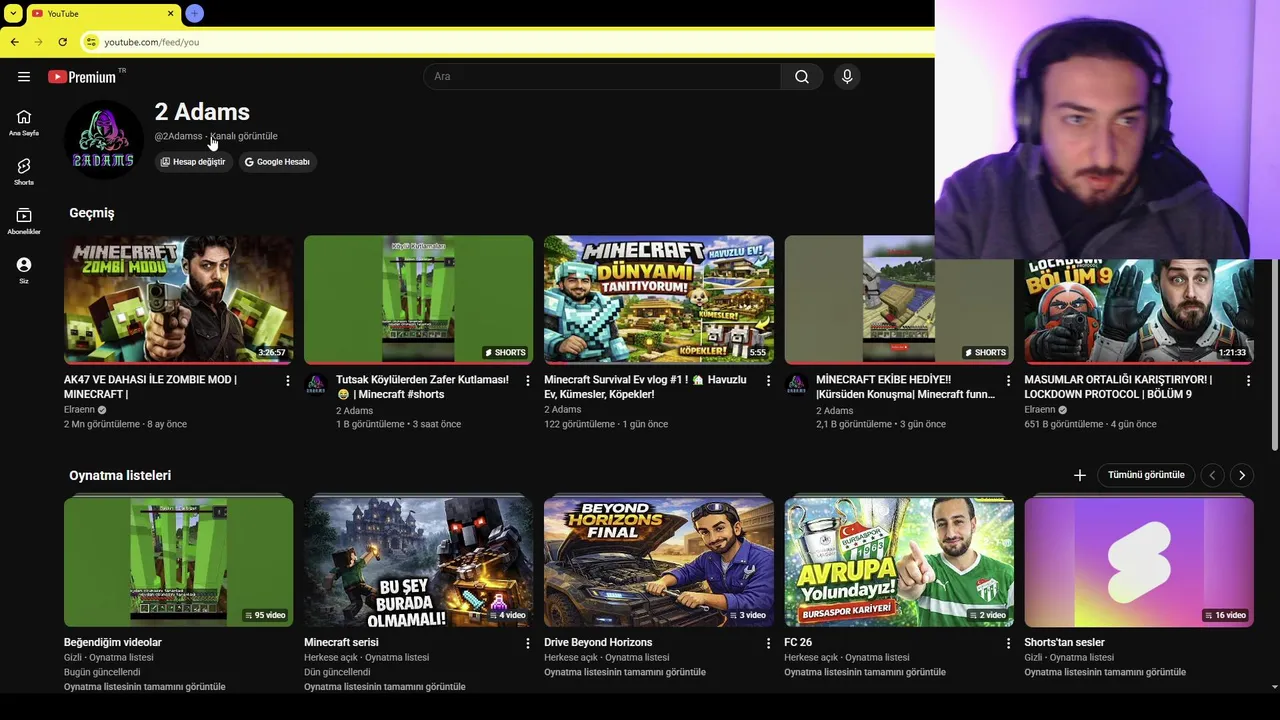Image resolution: width=1280 pixels, height=720 pixels.
Task: Open Lockdown Protocol Bölüm 9 thumbnail
Action: (1139, 311)
